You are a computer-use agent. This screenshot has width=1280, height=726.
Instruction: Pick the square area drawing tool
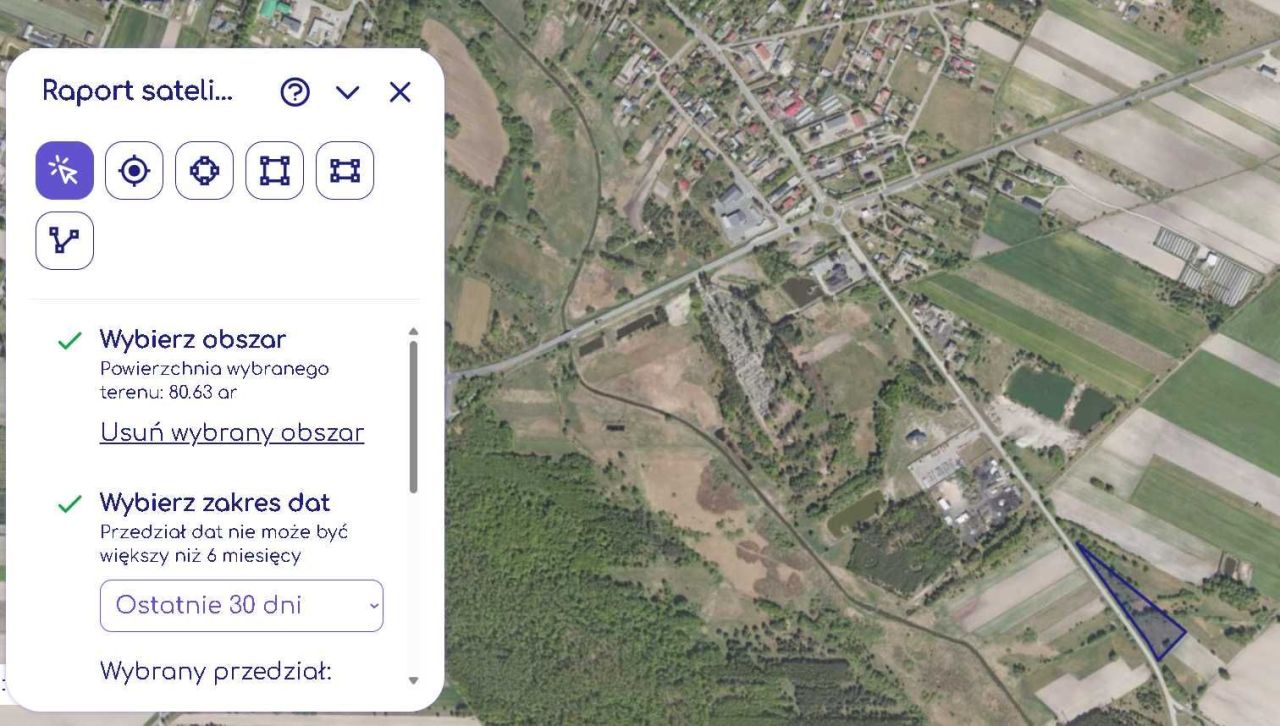click(274, 171)
